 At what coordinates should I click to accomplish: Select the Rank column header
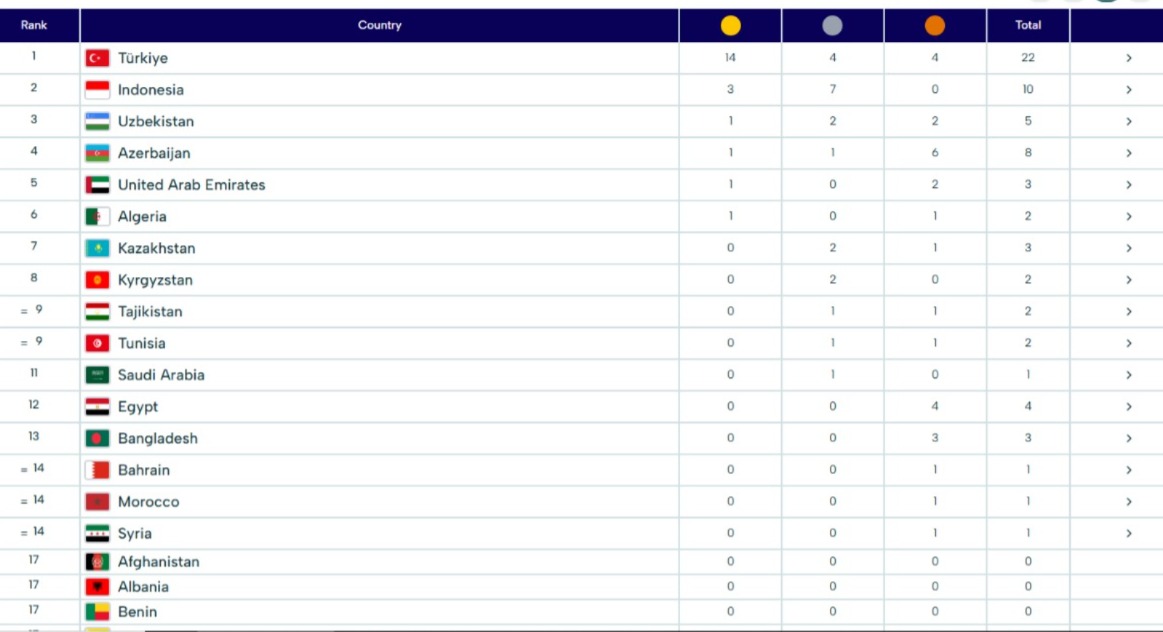click(x=34, y=25)
